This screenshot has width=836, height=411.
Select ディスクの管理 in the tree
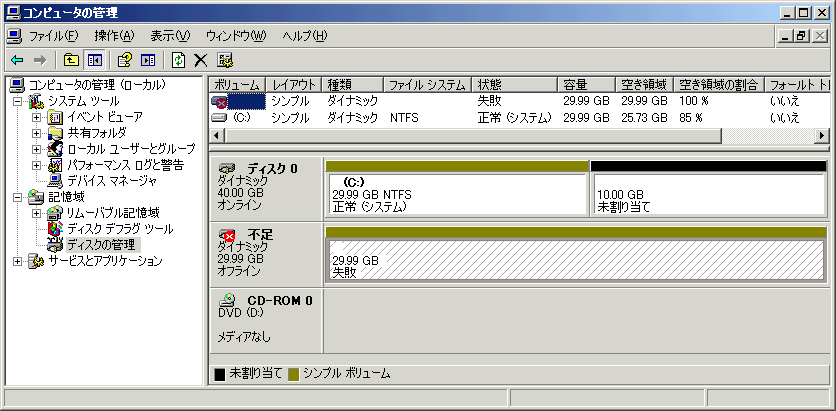pyautogui.click(x=103, y=245)
